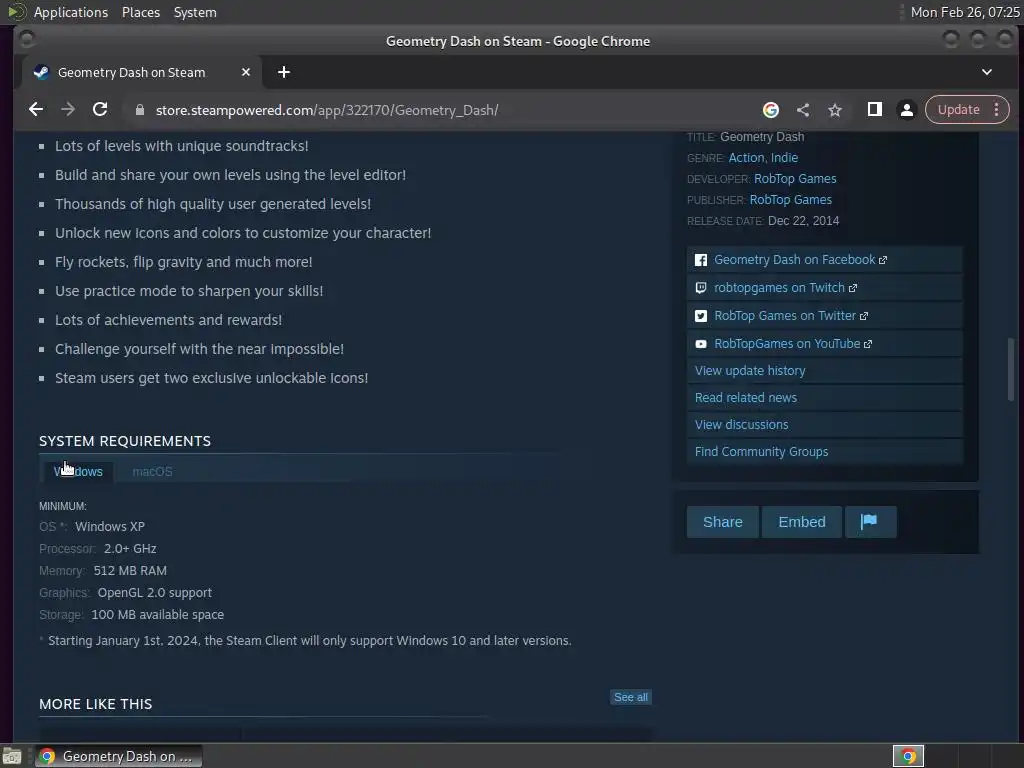Open a new tab with plus button
Viewport: 1024px width, 768px height.
(x=283, y=72)
